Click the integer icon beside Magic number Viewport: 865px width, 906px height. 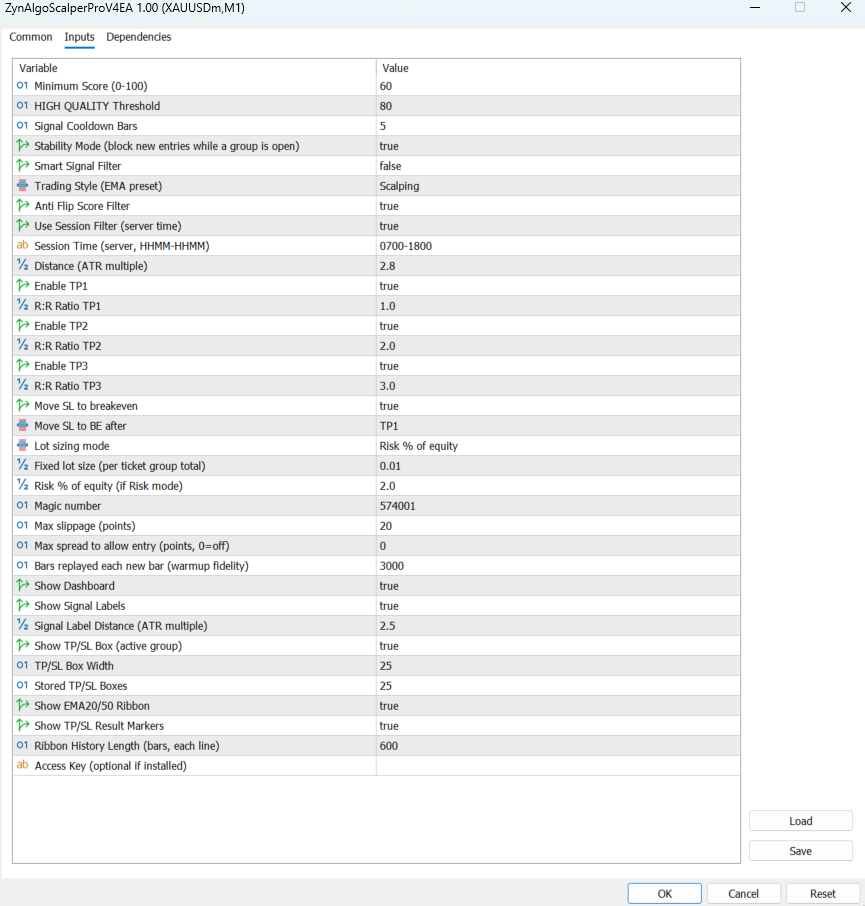tap(23, 506)
